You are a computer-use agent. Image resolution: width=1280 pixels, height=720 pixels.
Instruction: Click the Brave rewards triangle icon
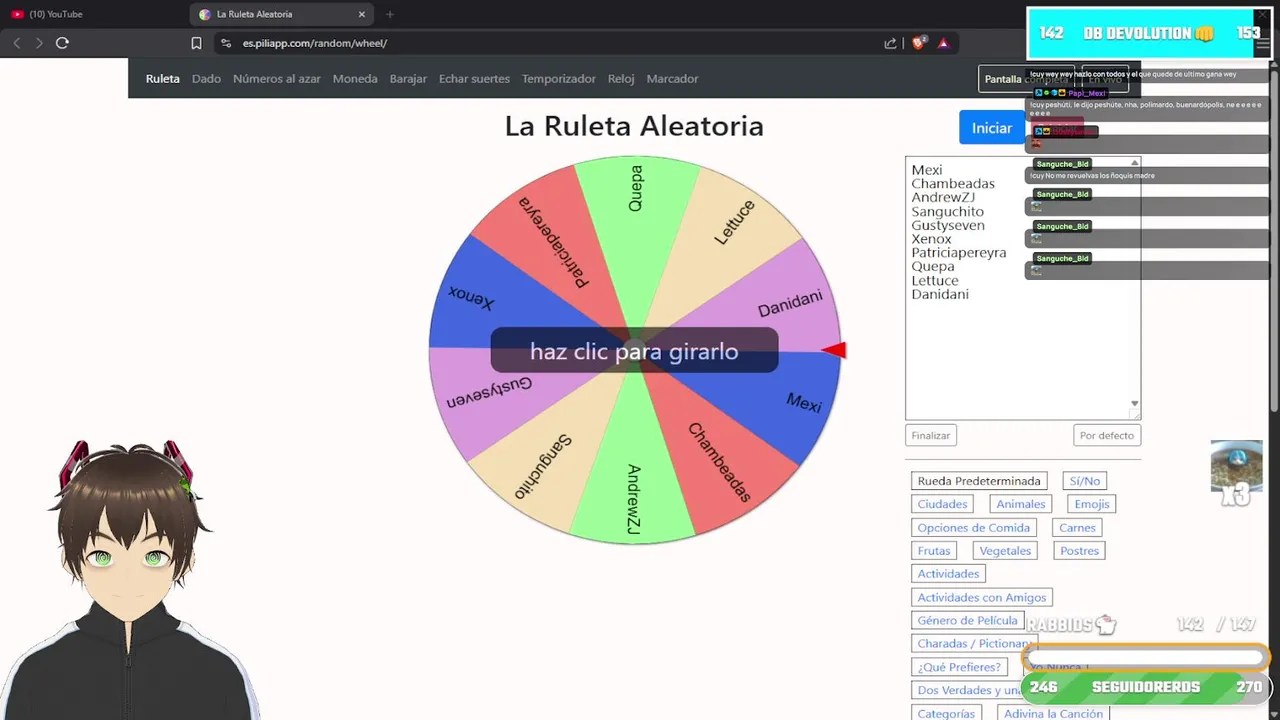[x=943, y=43]
